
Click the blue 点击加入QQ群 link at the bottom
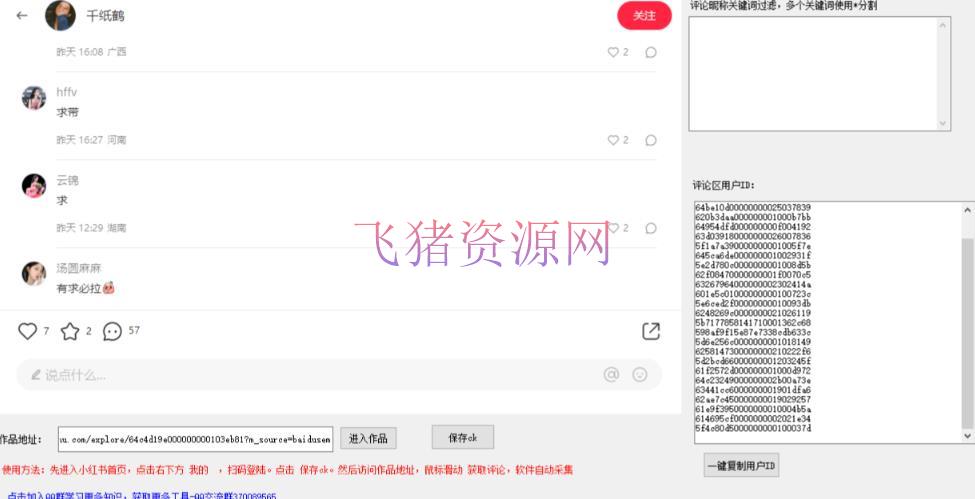[142, 495]
